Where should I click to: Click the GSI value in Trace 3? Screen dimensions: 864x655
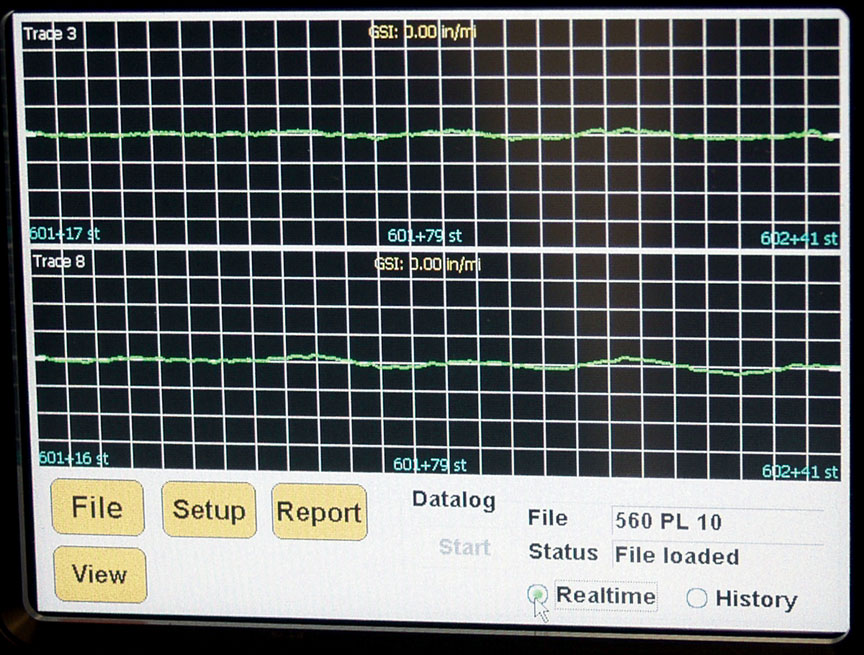(x=422, y=31)
